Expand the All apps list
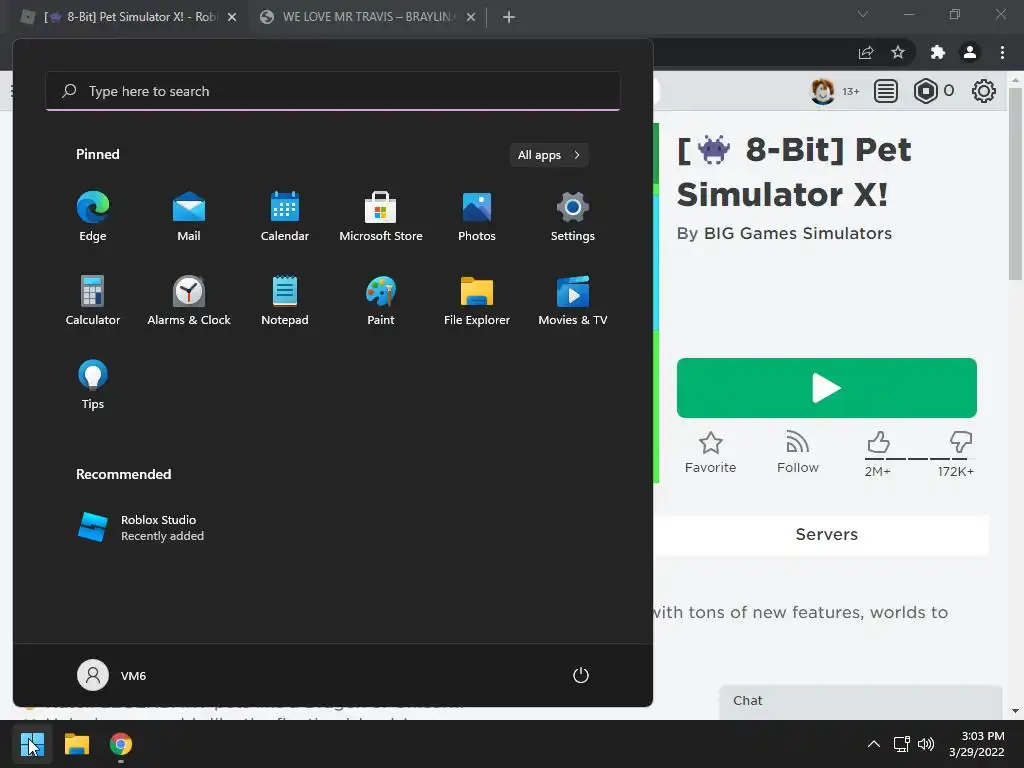The image size is (1024, 768). click(549, 155)
